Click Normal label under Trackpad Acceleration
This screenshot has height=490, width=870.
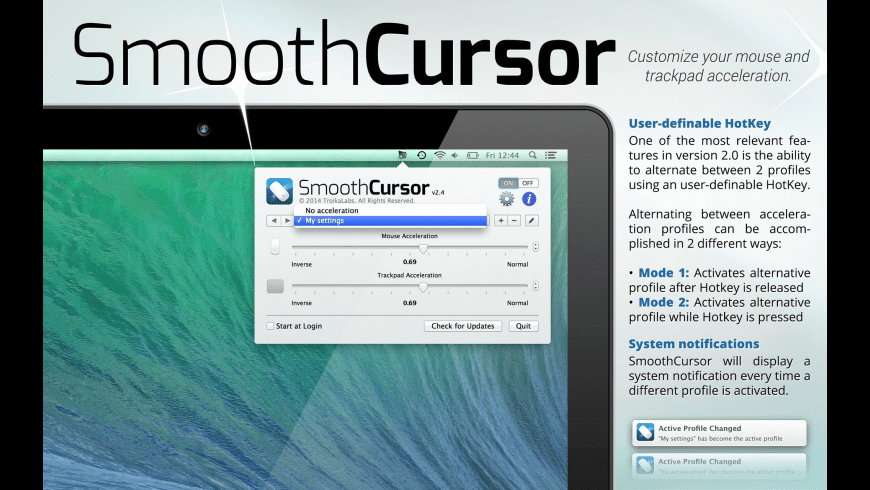coord(517,303)
